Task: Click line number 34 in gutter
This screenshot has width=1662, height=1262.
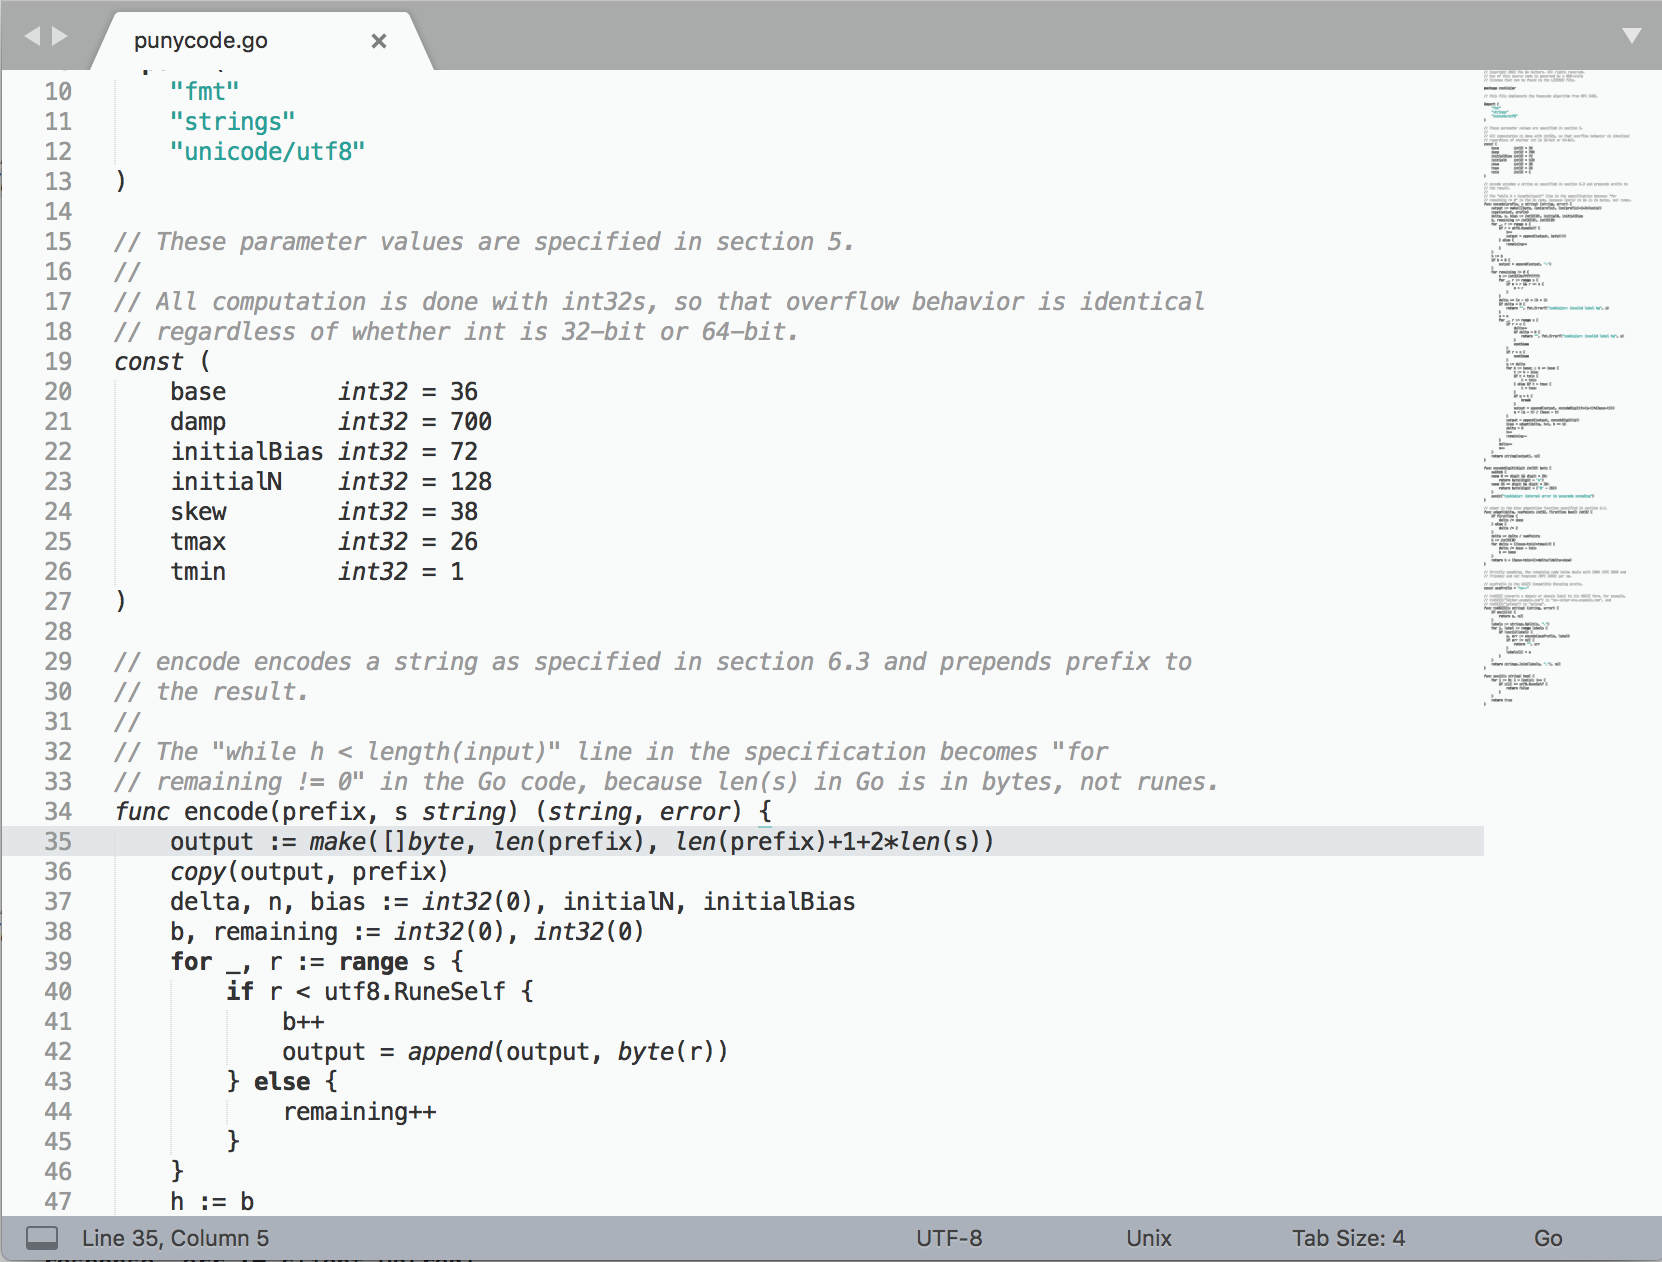Action: tap(58, 812)
